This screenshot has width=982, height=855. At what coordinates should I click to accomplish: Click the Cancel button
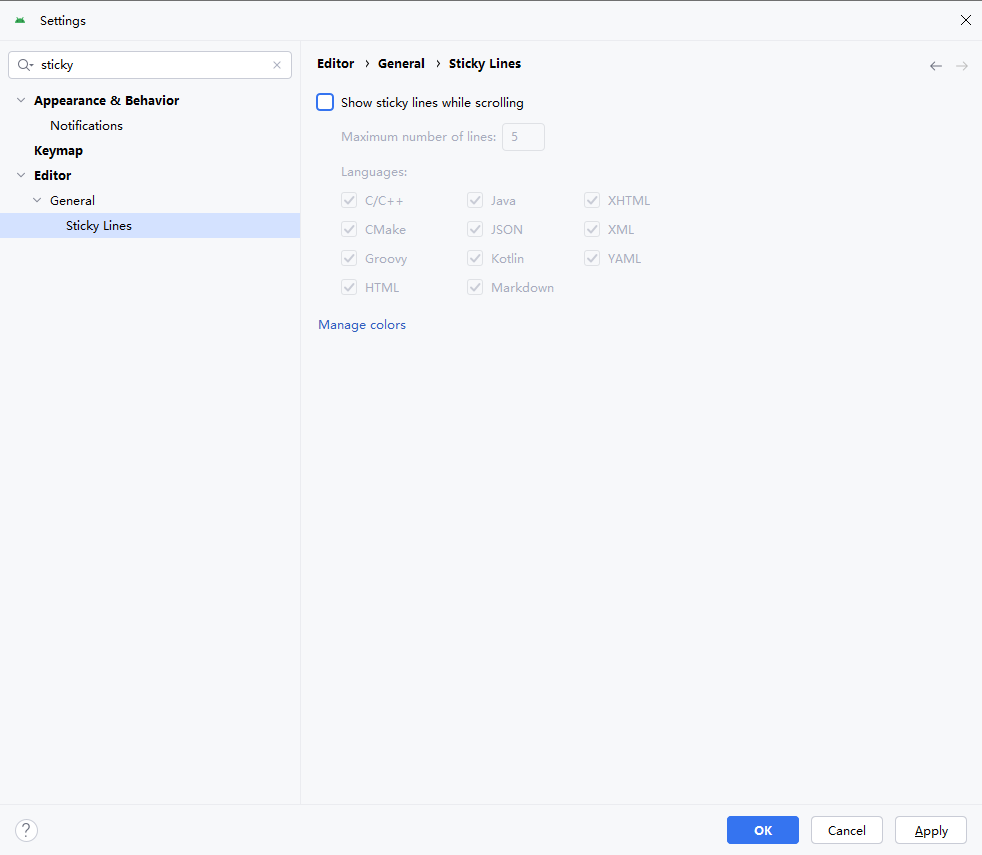pos(847,831)
